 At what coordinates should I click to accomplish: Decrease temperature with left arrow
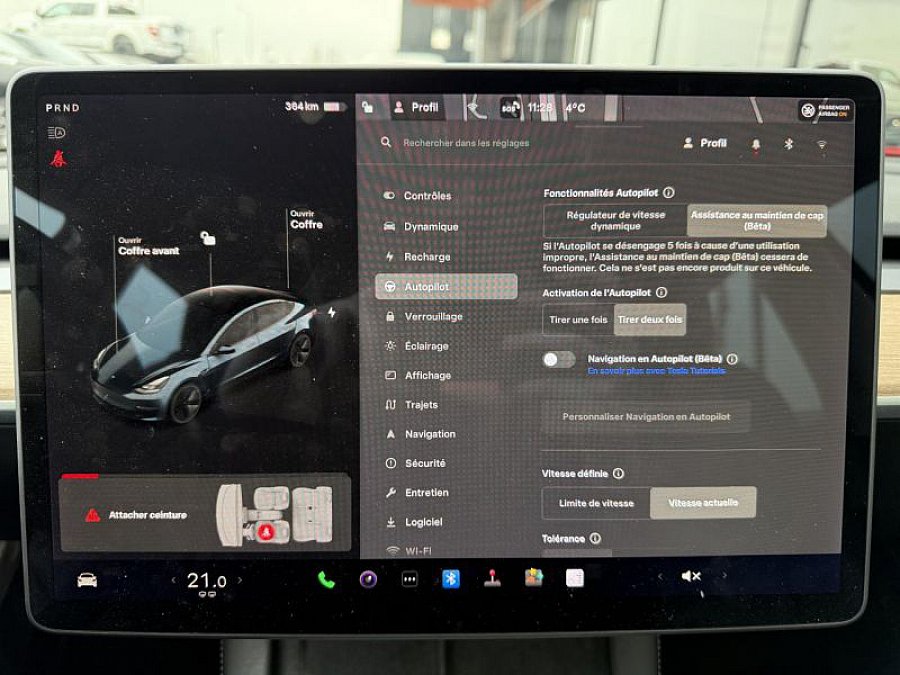pyautogui.click(x=174, y=580)
